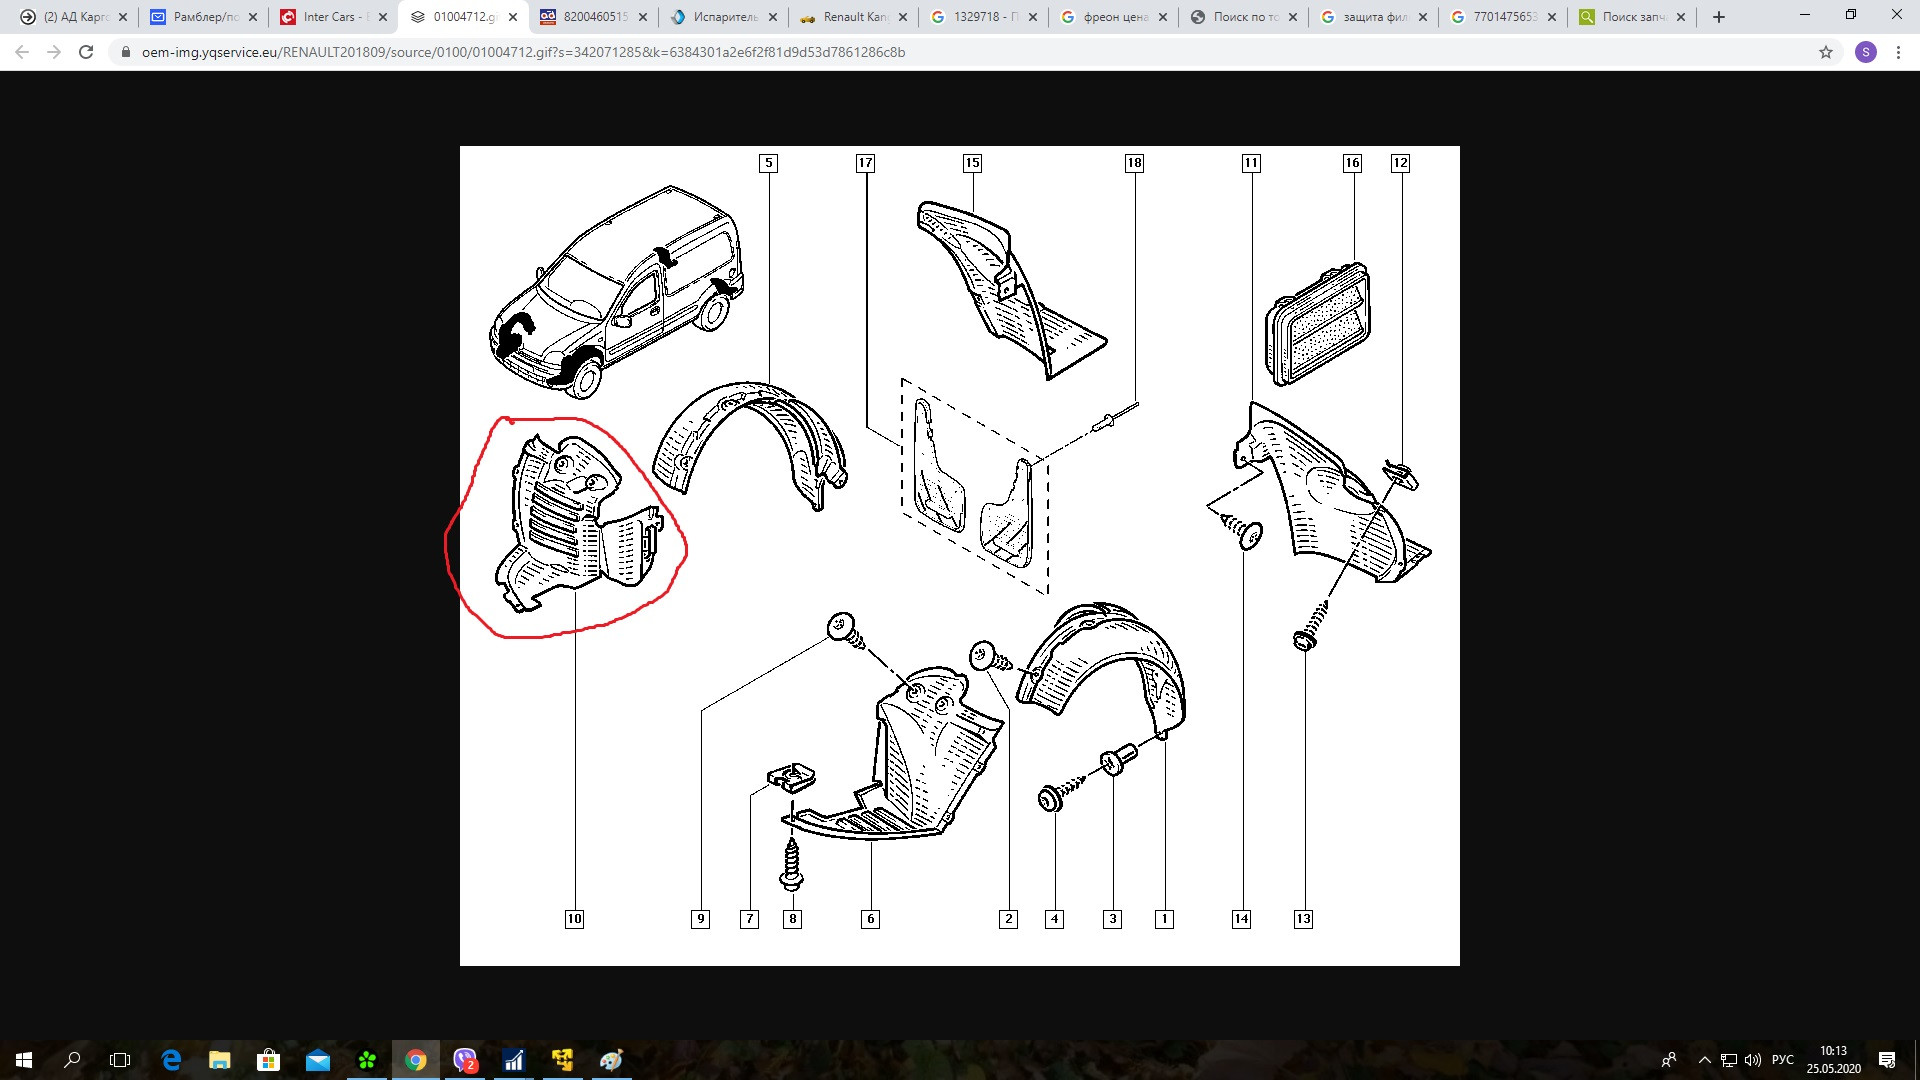Open the notification center
Screen dimensions: 1920x1080
[1887, 1060]
